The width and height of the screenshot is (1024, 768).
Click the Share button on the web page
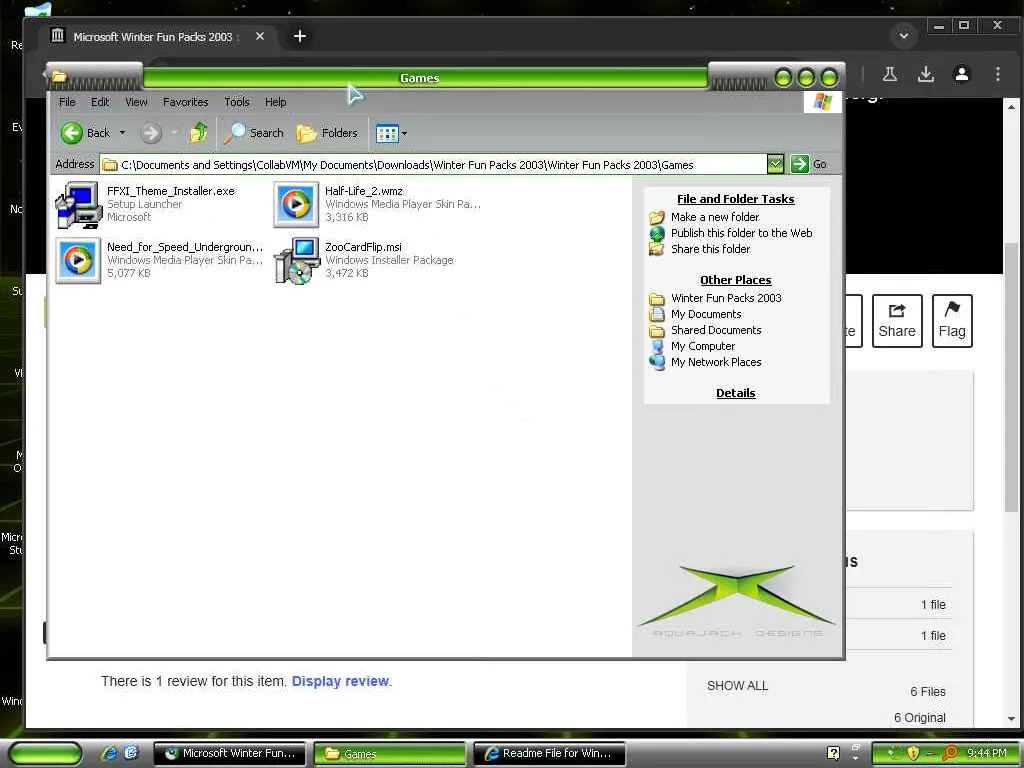[897, 321]
